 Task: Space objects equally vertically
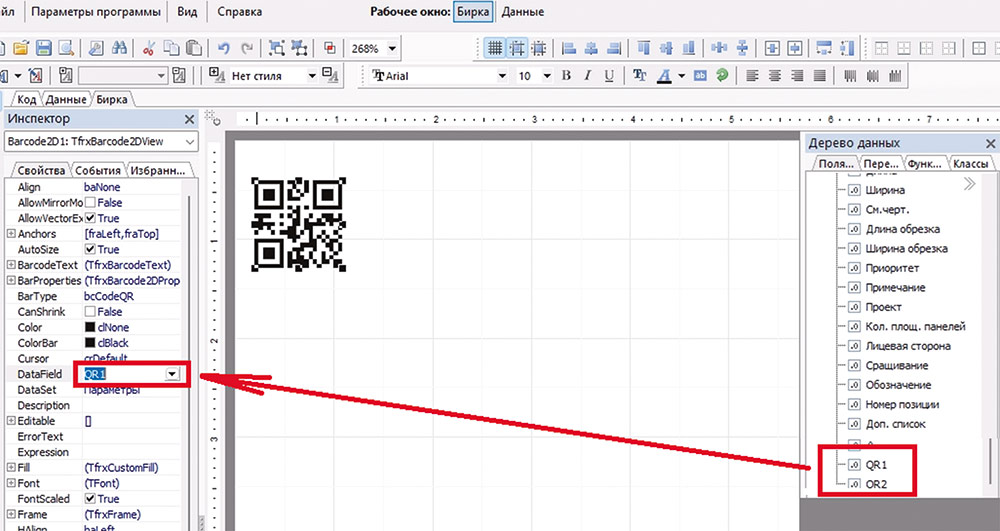tap(742, 48)
